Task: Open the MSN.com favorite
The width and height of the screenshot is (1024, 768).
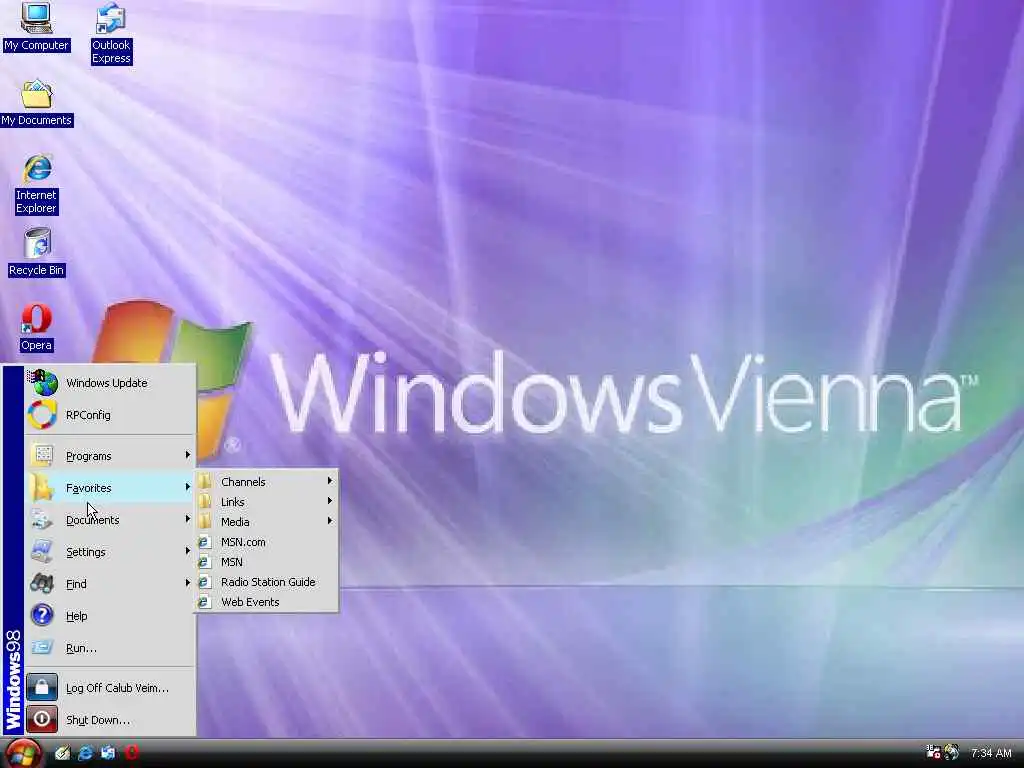Action: (x=266, y=541)
